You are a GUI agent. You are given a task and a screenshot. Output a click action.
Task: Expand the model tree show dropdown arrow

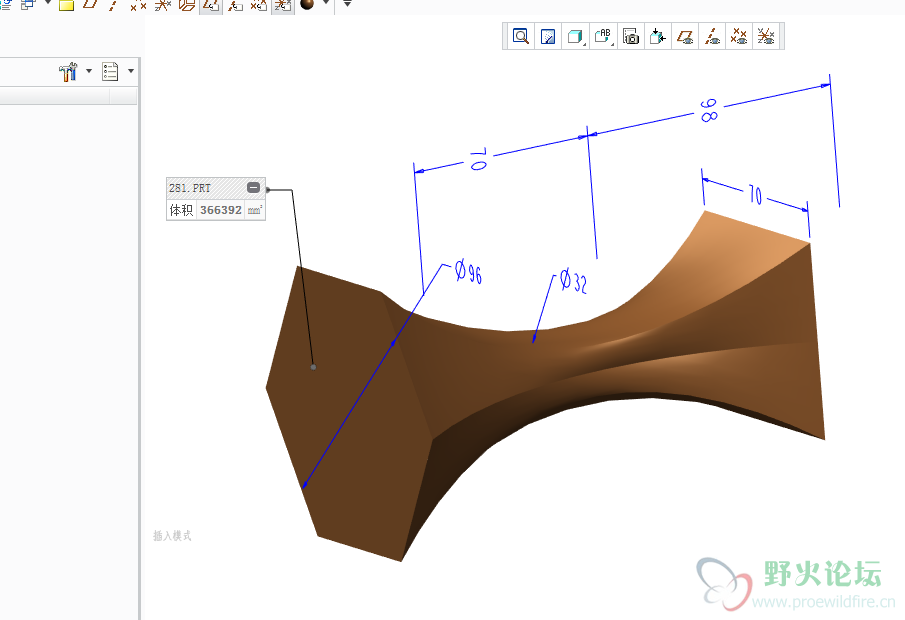(131, 71)
